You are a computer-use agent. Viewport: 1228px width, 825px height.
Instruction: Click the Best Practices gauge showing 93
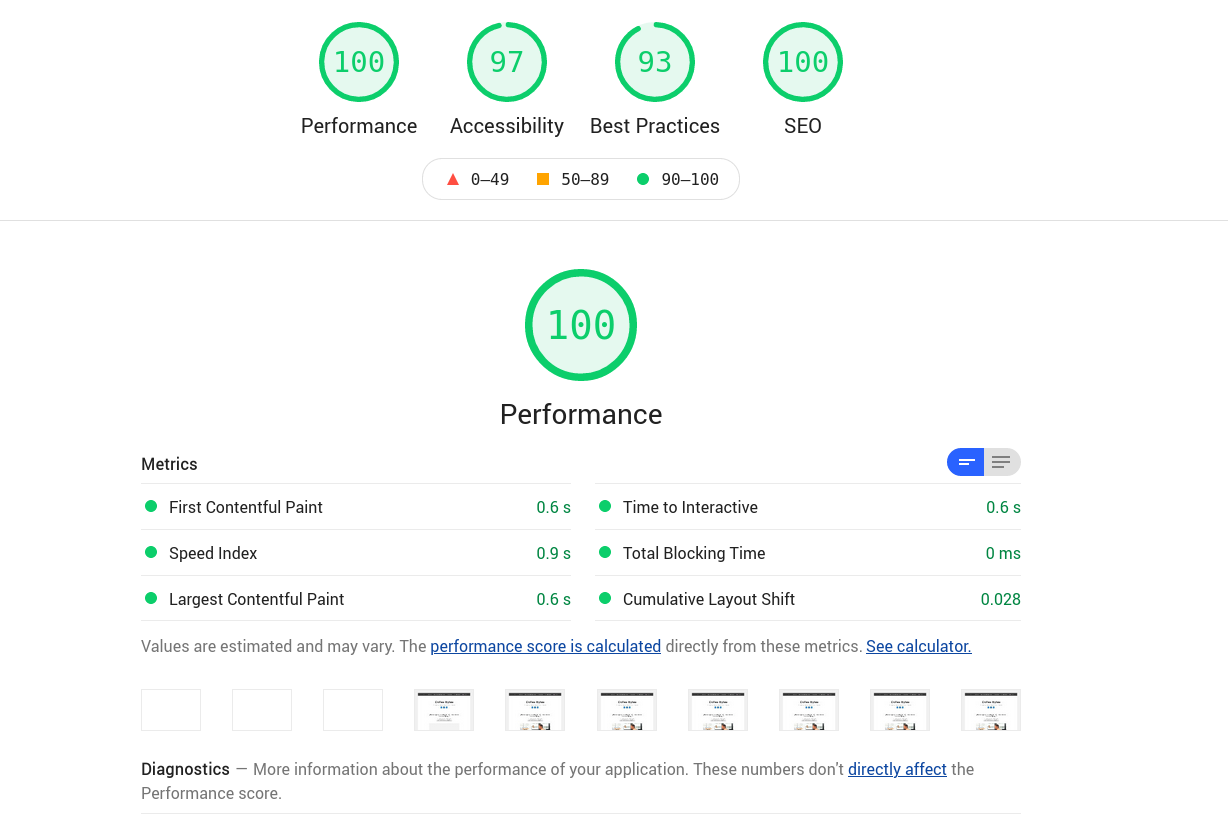point(655,62)
